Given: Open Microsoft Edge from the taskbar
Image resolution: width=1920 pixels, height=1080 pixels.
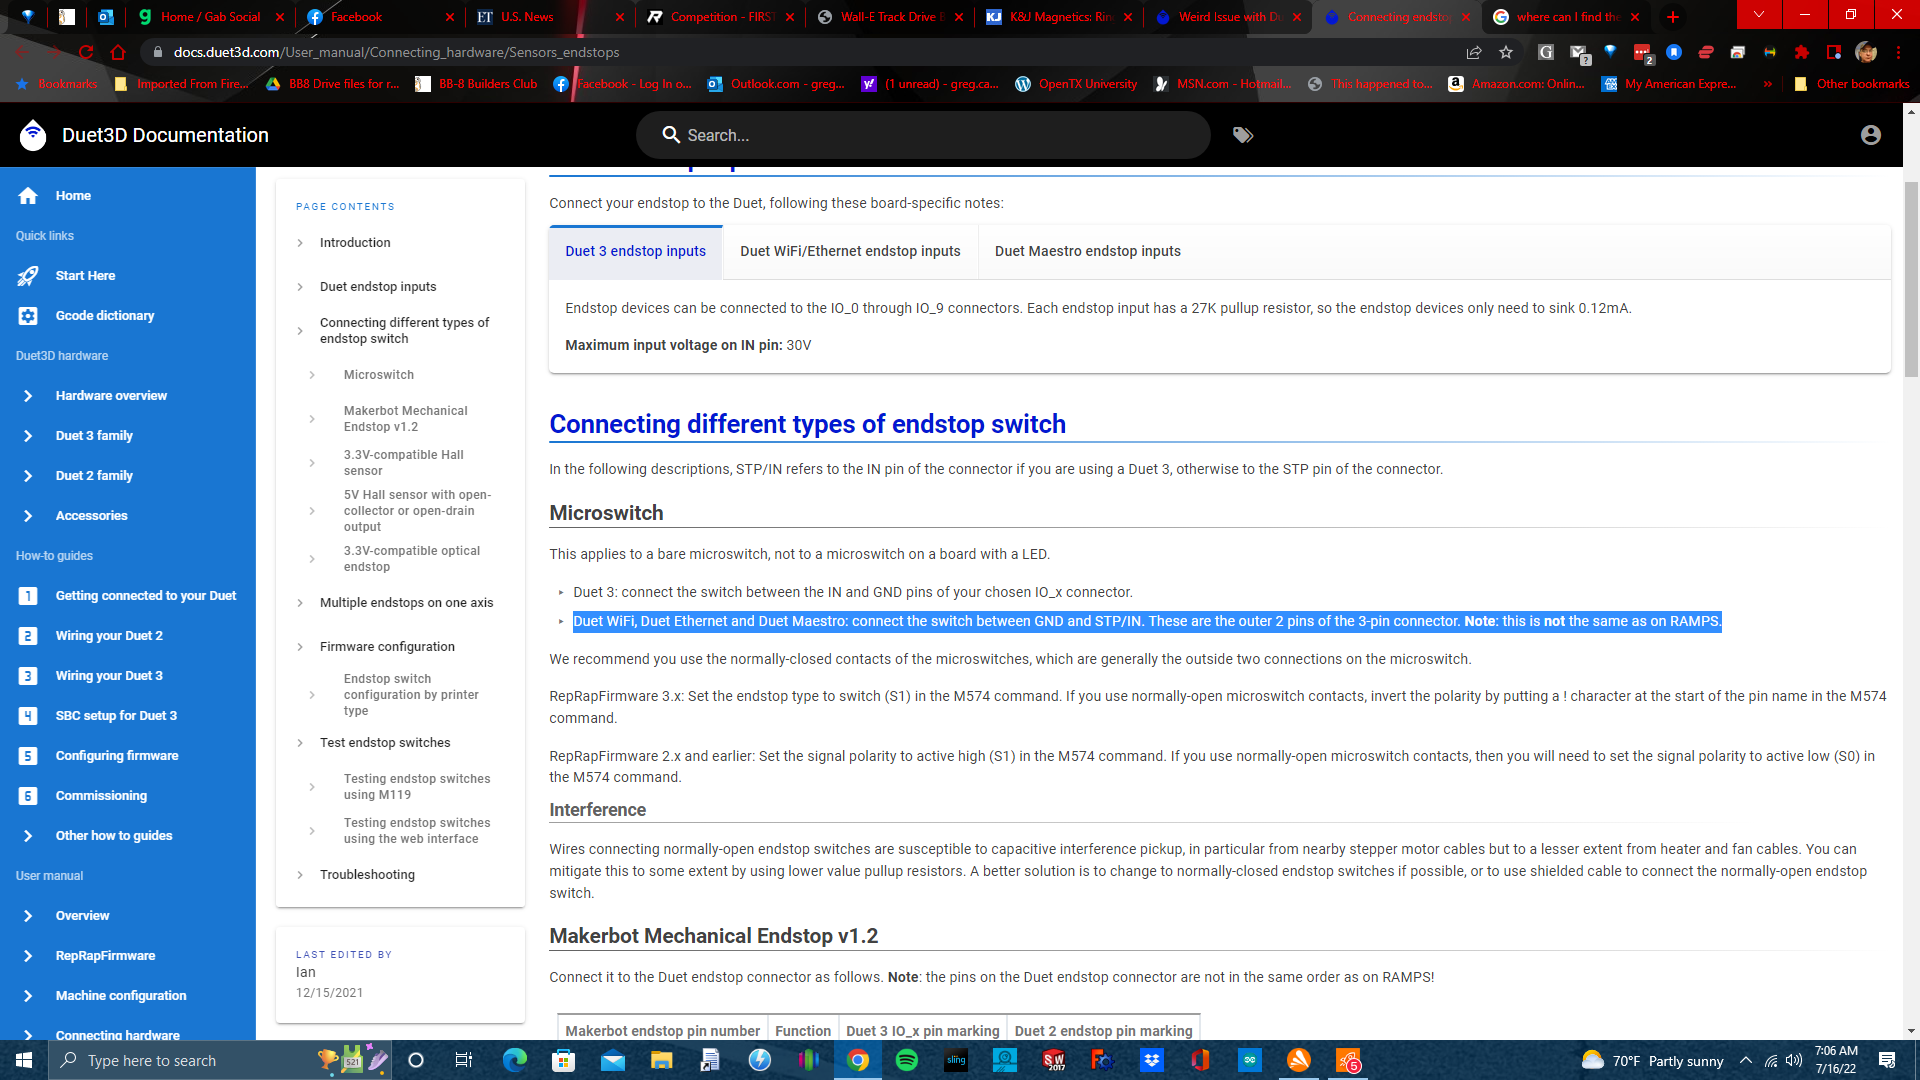Looking at the screenshot, I should 515,1060.
